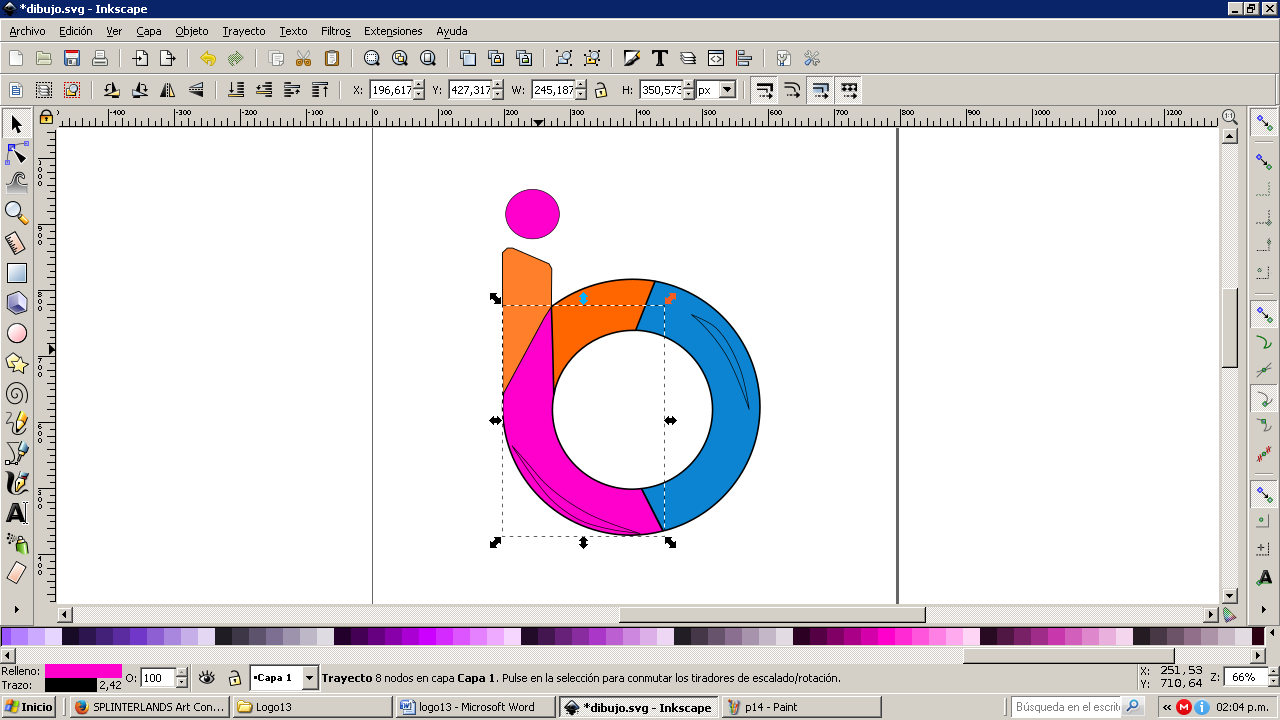Select the Spiral tool
Screen dimensions: 1280x720
(x=16, y=393)
